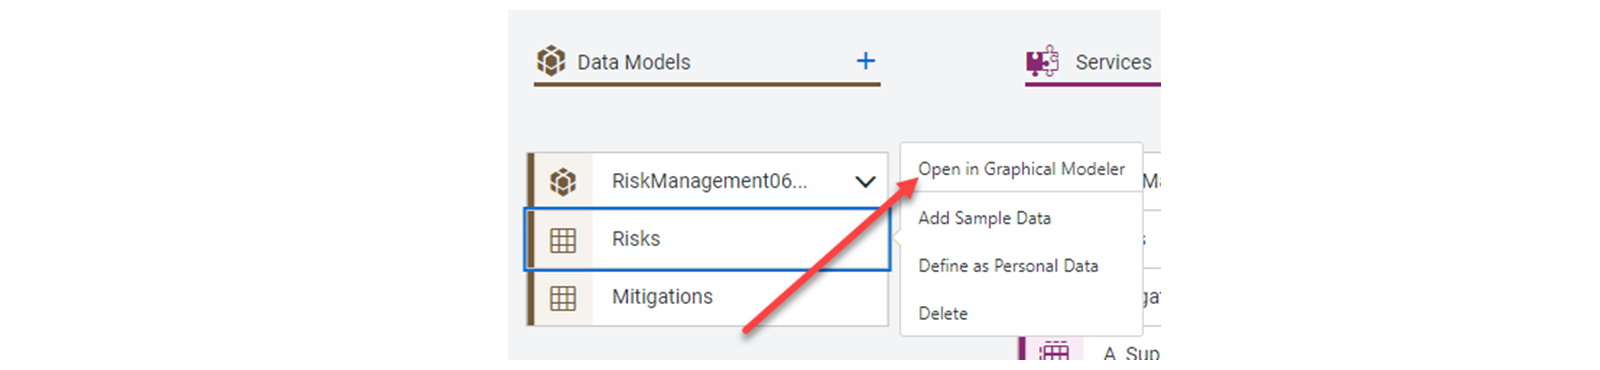The width and height of the screenshot is (1600, 370).
Task: Click the Services section heading
Action: 1113,62
